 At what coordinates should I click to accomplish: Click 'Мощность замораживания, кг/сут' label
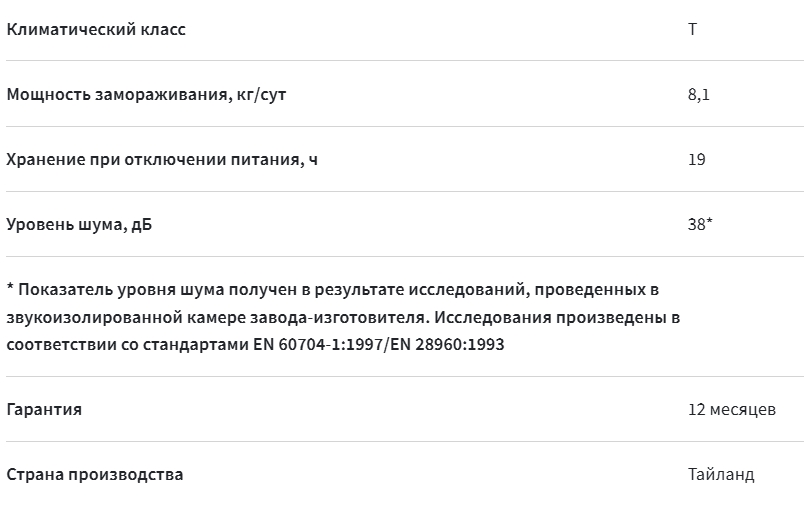146,95
